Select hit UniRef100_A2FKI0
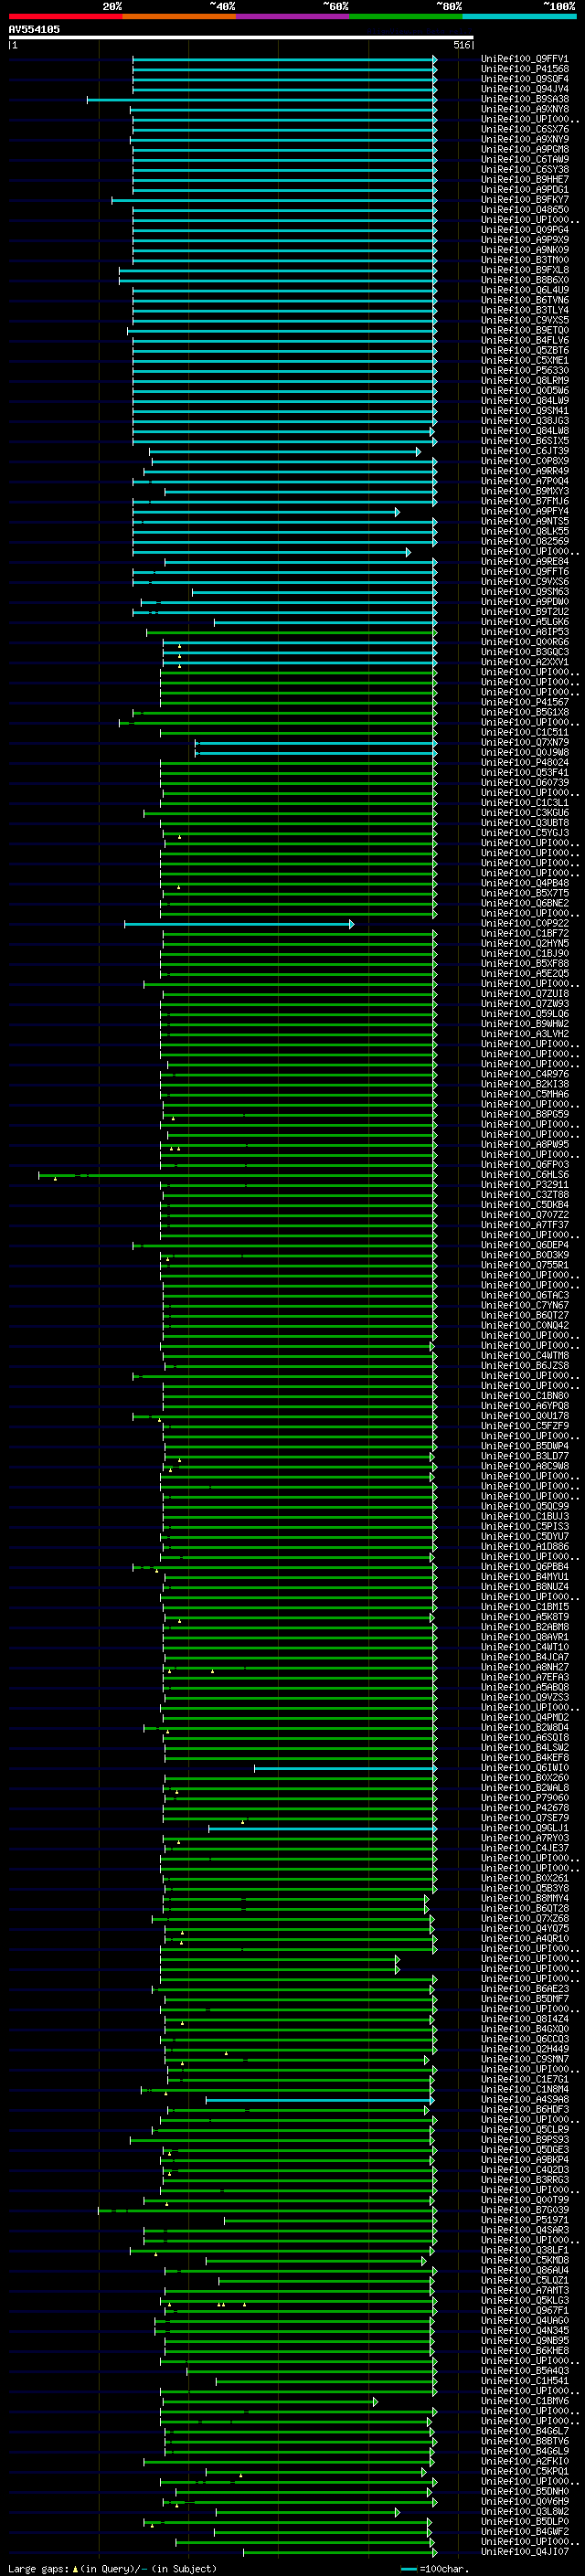Image resolution: width=585 pixels, height=2576 pixels. tap(525, 2461)
